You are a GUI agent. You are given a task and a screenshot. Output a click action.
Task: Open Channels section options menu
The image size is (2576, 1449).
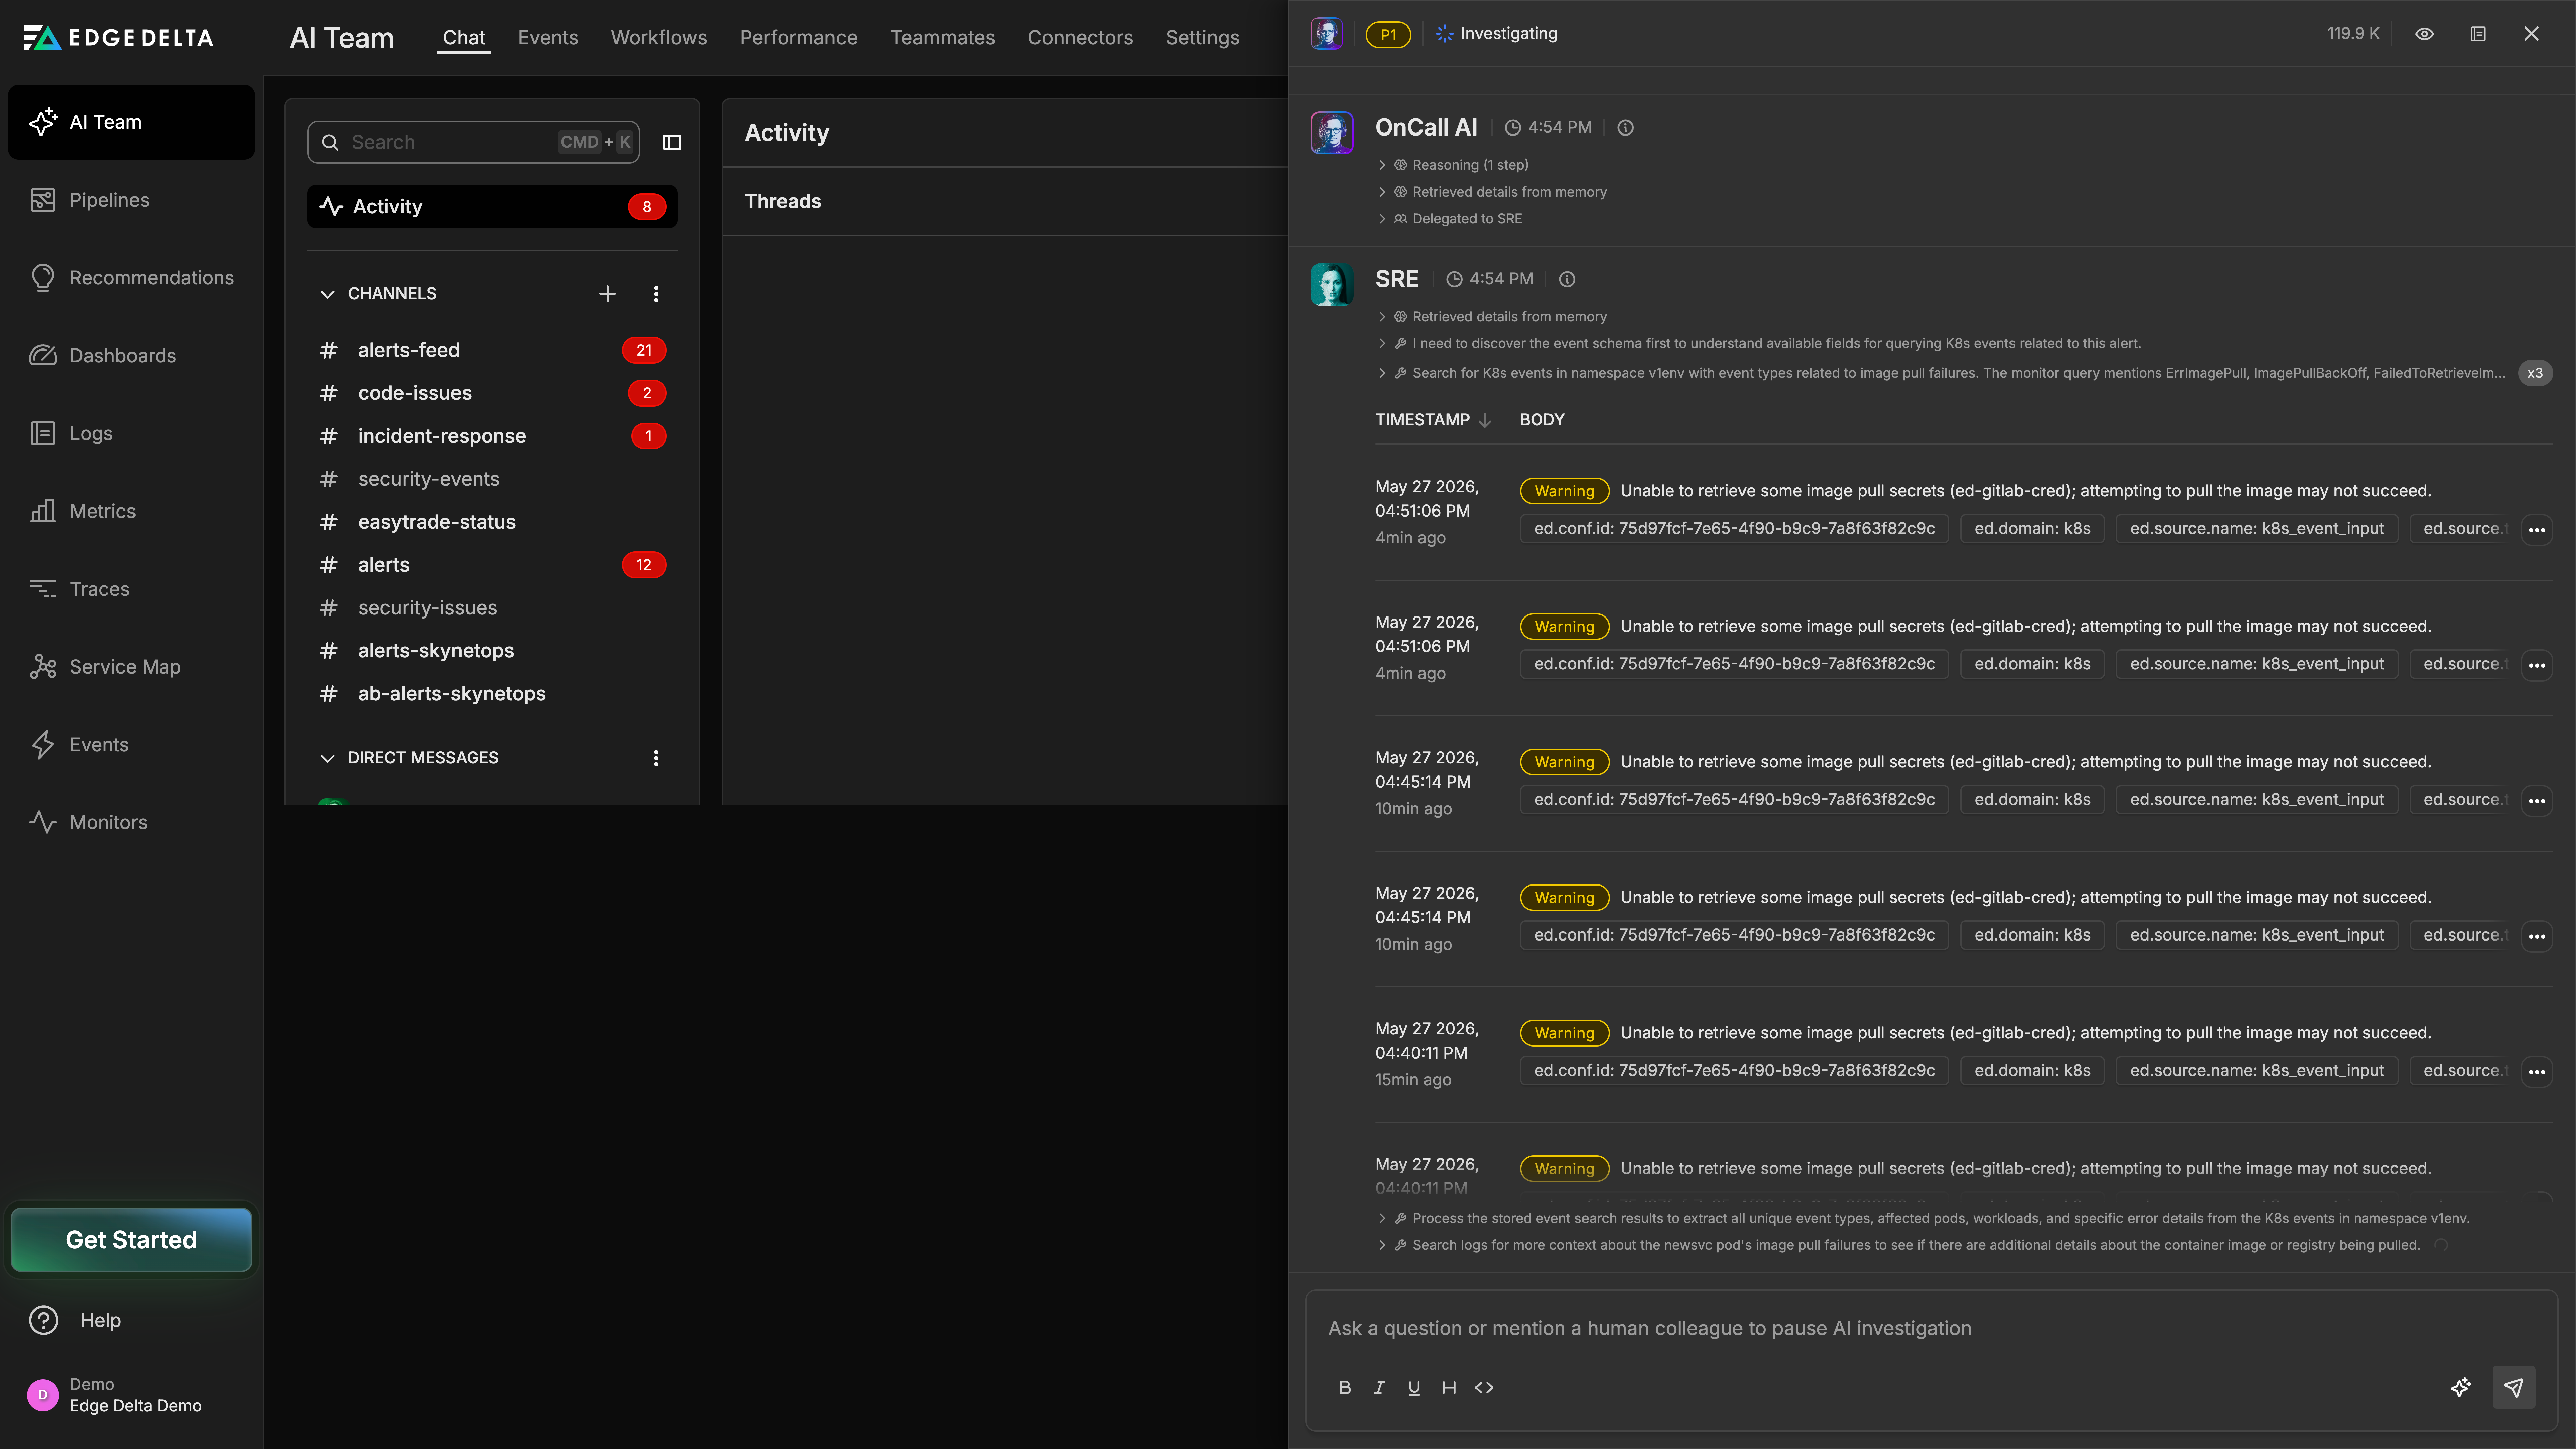pos(656,294)
